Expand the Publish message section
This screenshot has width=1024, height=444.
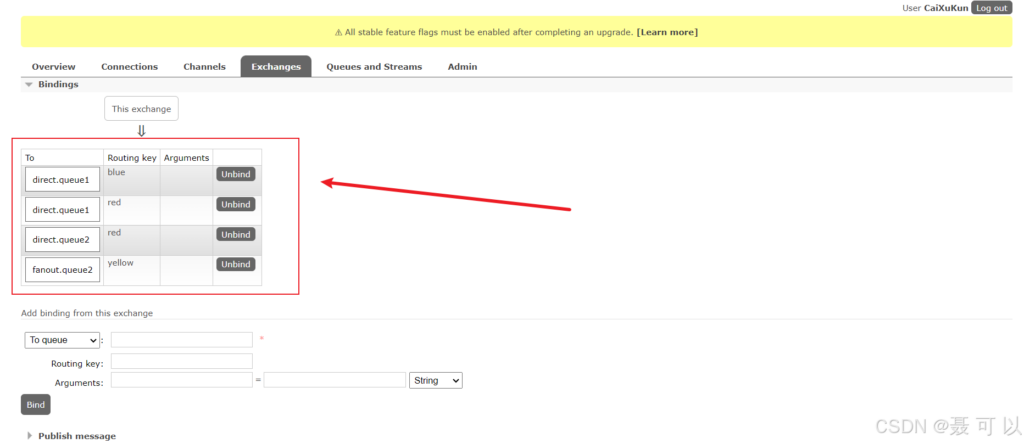(x=76, y=436)
